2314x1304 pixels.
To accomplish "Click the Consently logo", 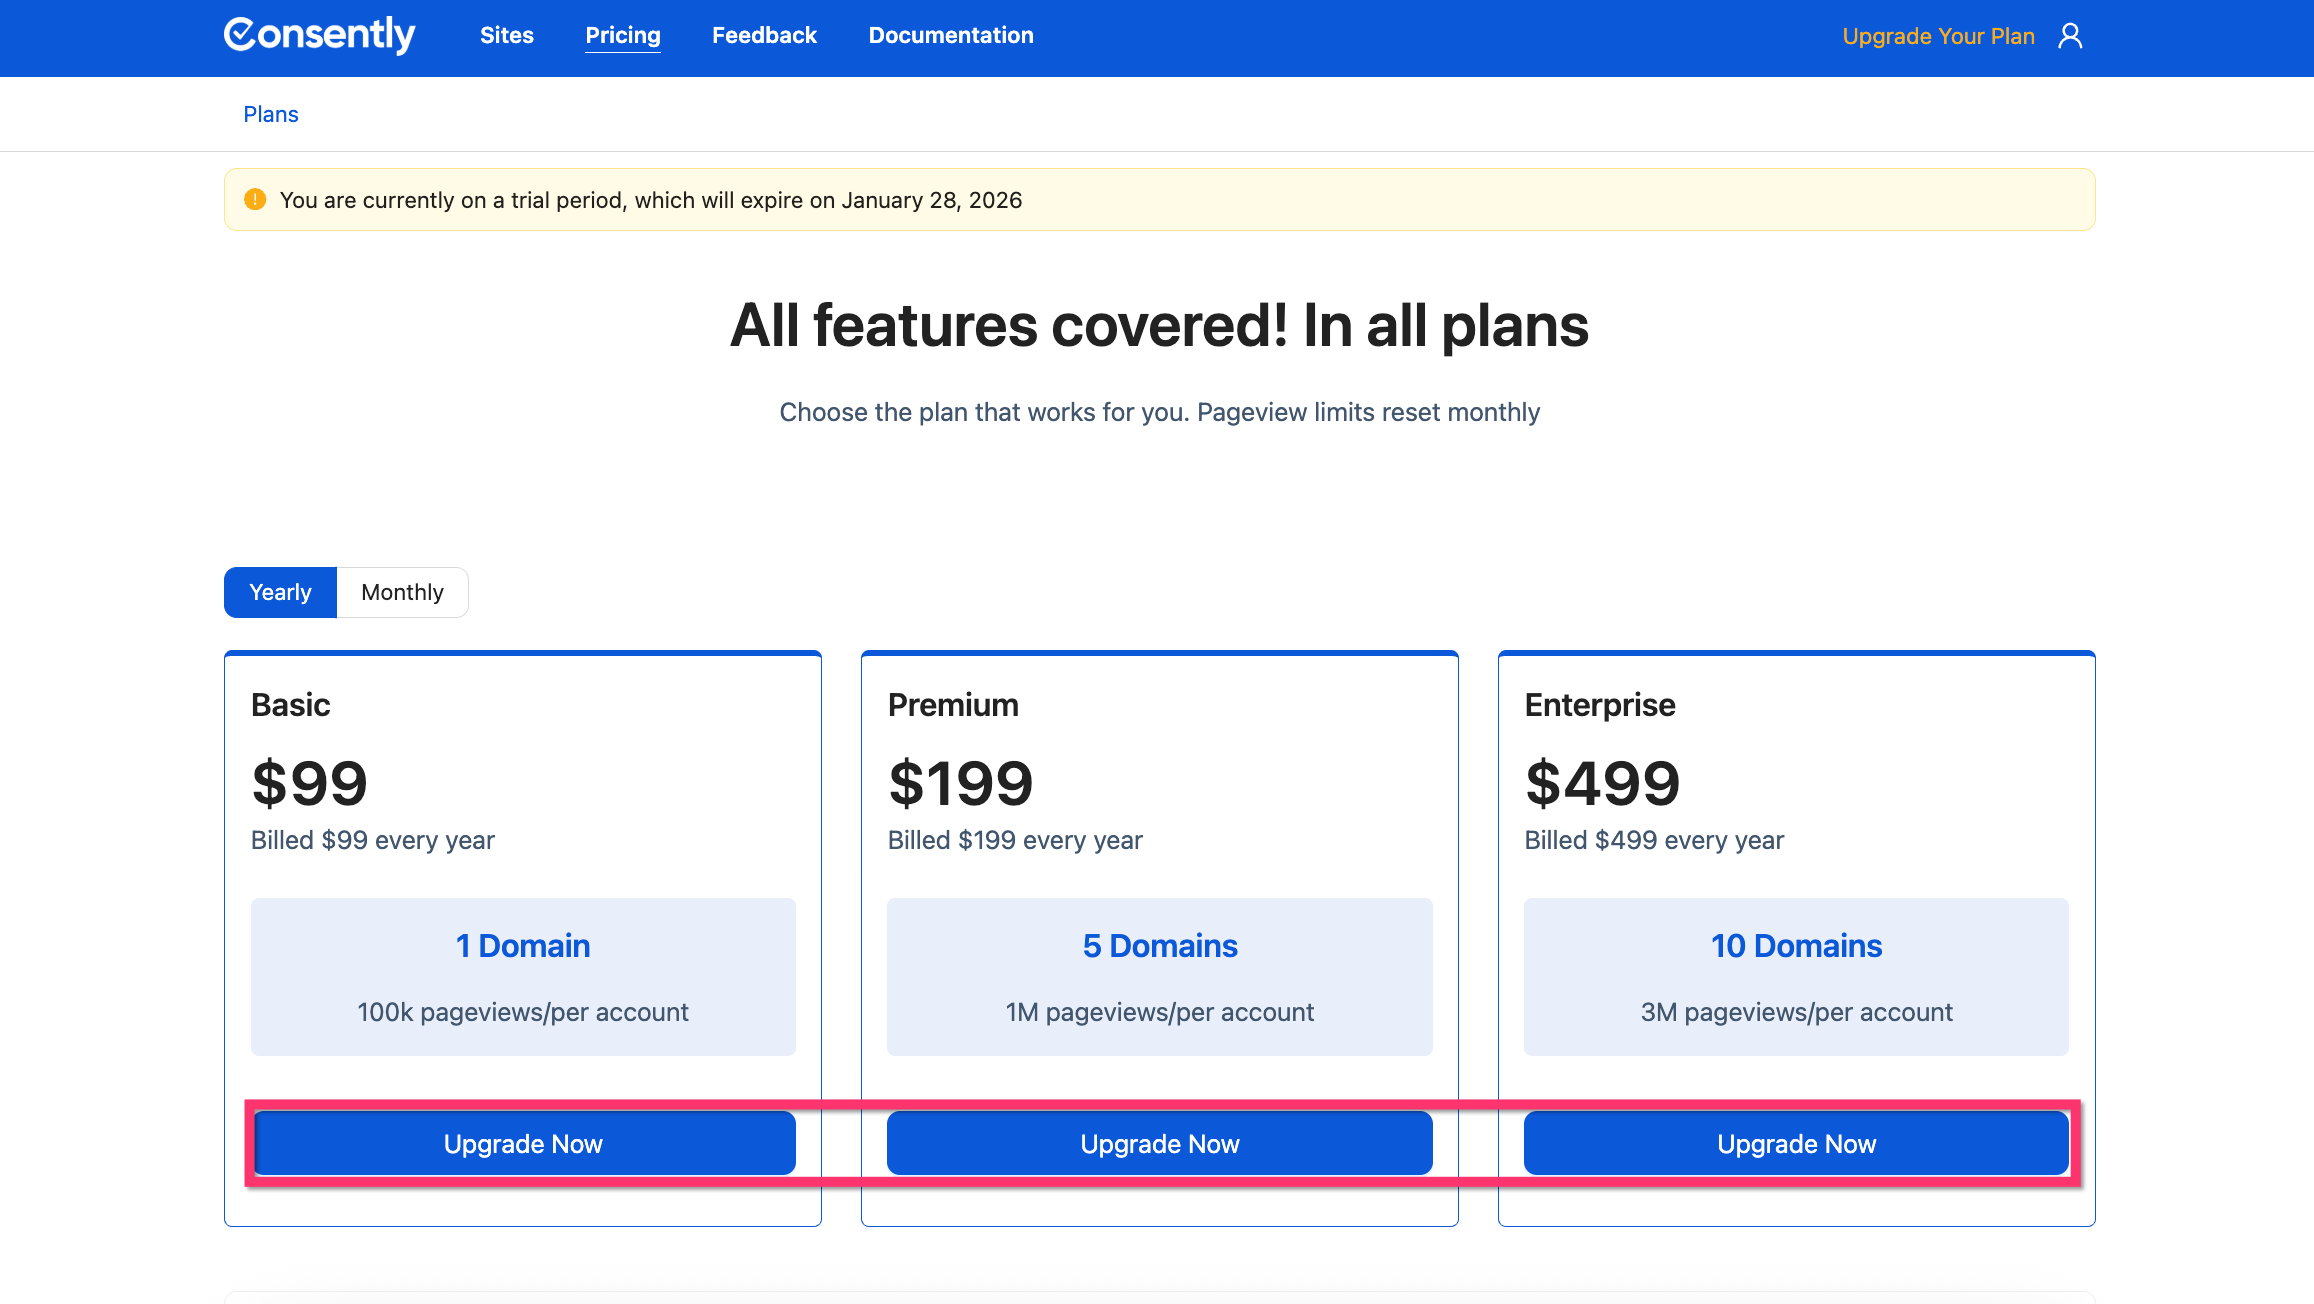I will coord(319,35).
